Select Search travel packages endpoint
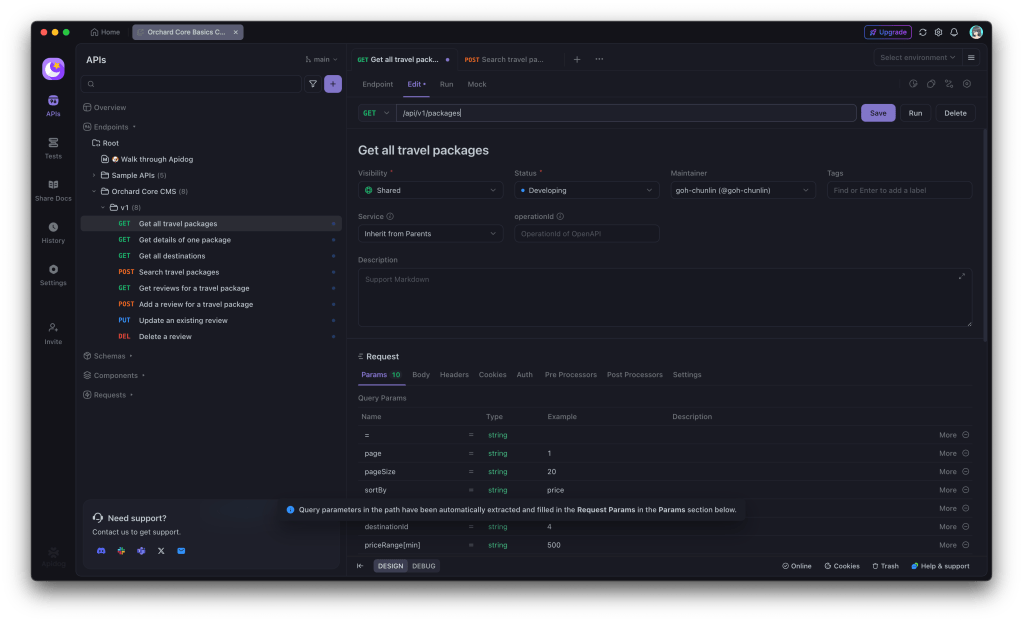 [x=179, y=272]
